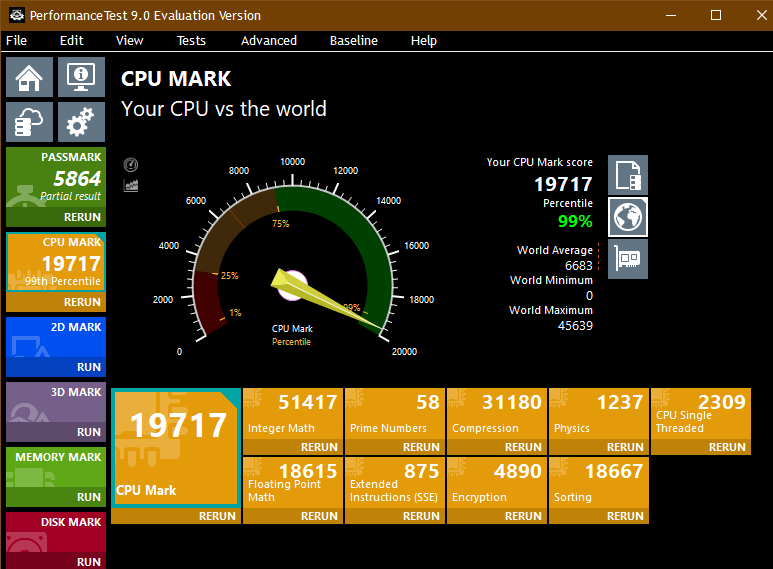The width and height of the screenshot is (773, 569).
Task: Open the Edit menu
Action: coord(71,40)
